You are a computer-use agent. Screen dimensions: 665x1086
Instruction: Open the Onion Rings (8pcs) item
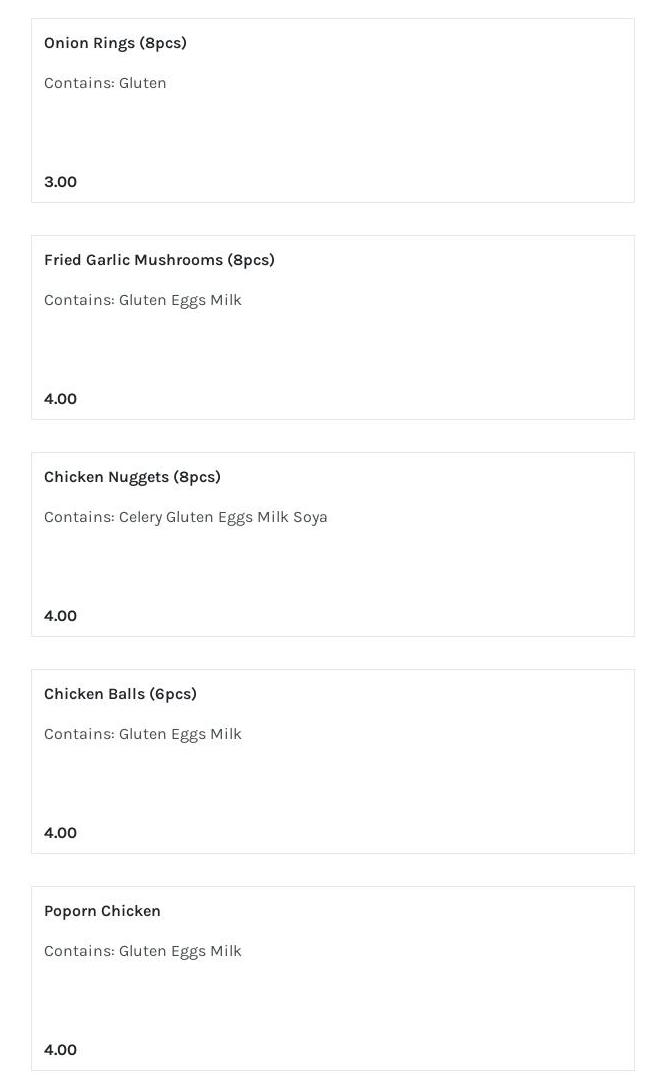pyautogui.click(x=115, y=43)
